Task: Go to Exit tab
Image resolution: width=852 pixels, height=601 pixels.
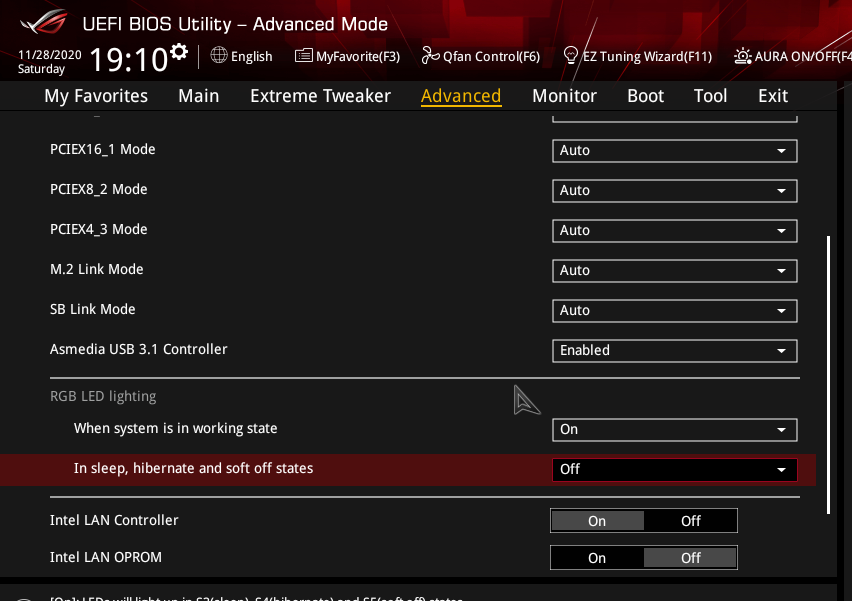Action: click(773, 96)
